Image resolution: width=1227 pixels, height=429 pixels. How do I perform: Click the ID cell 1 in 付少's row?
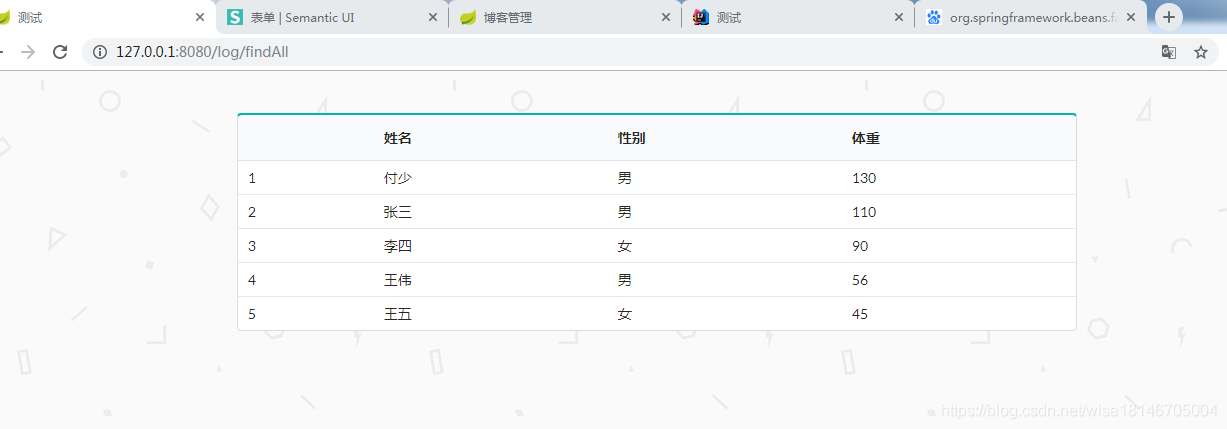(252, 178)
